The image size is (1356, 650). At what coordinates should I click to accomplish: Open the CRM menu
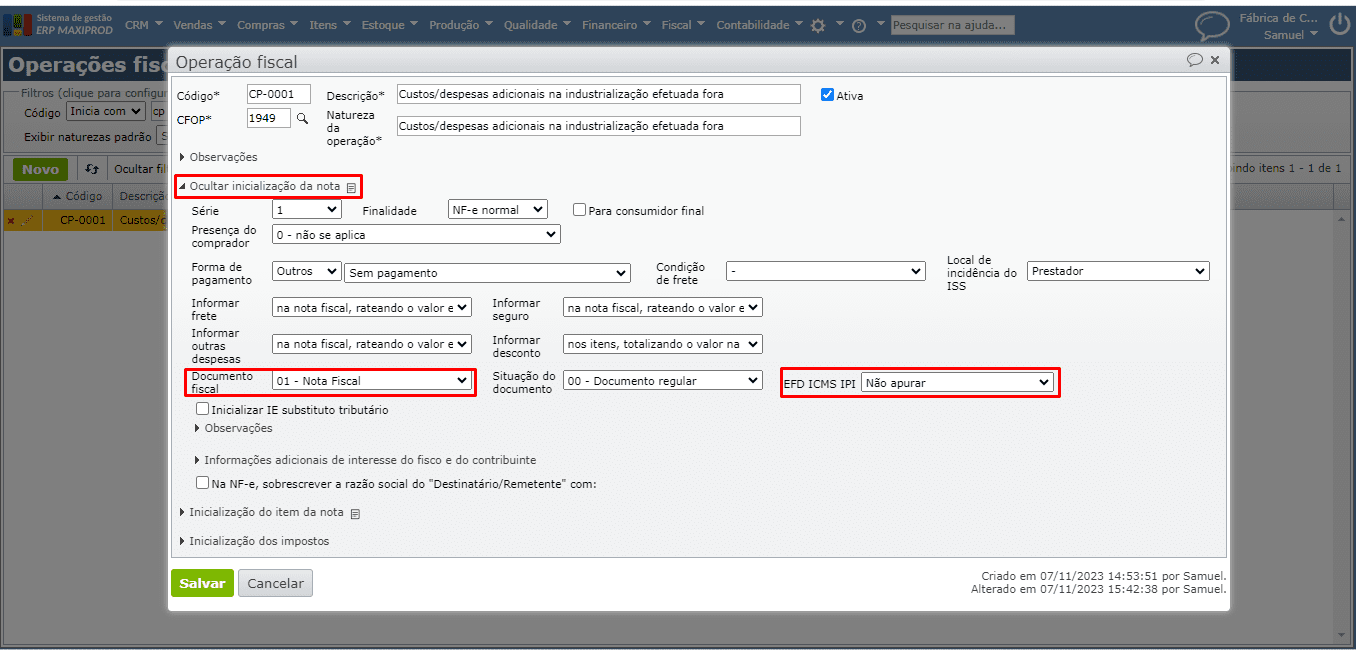[x=143, y=25]
